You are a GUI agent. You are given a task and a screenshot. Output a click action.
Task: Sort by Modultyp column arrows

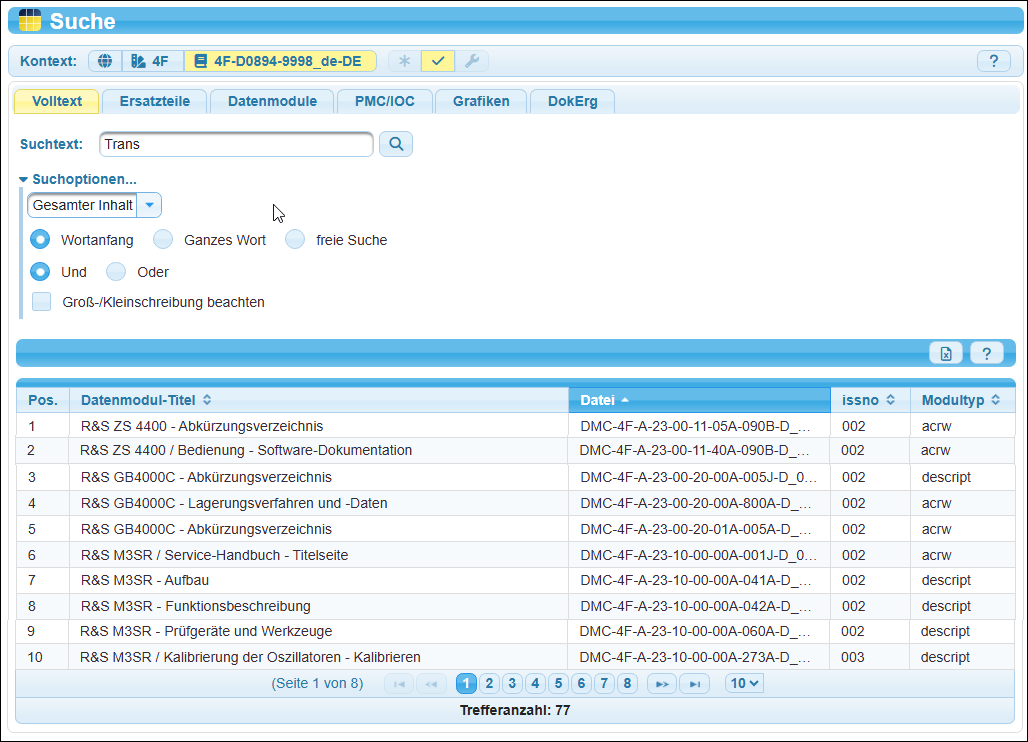pyautogui.click(x=995, y=400)
